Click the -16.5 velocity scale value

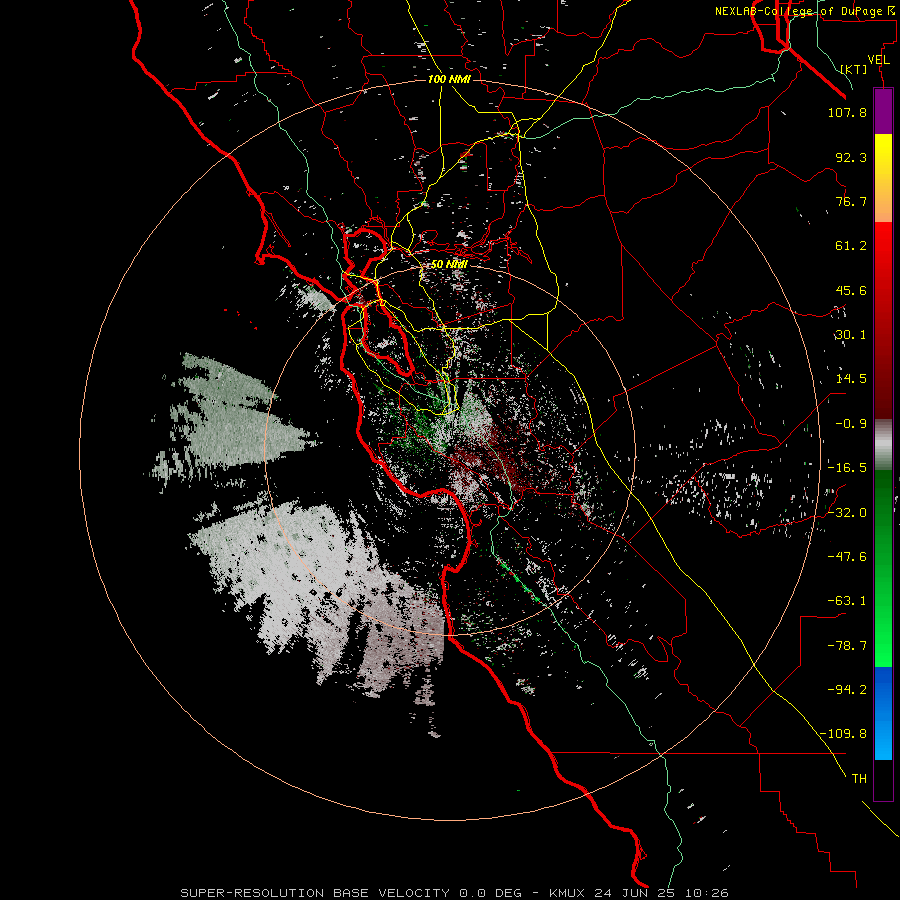847,468
